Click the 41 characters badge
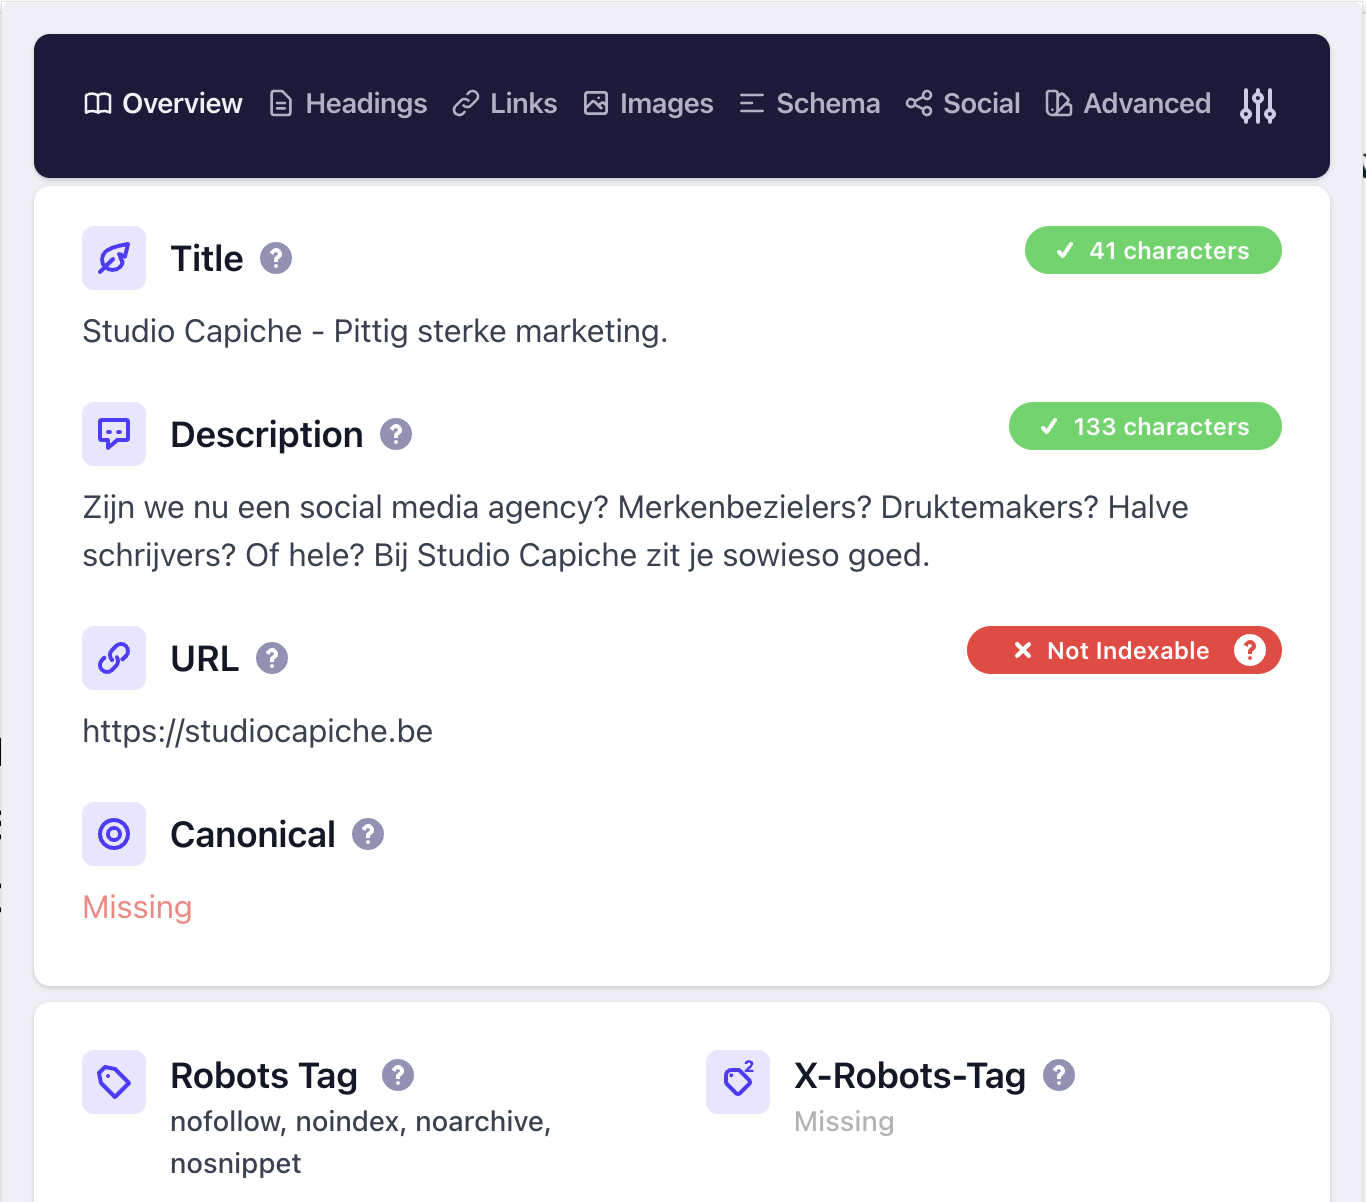Screen dimensions: 1366x1202 coord(1153,250)
